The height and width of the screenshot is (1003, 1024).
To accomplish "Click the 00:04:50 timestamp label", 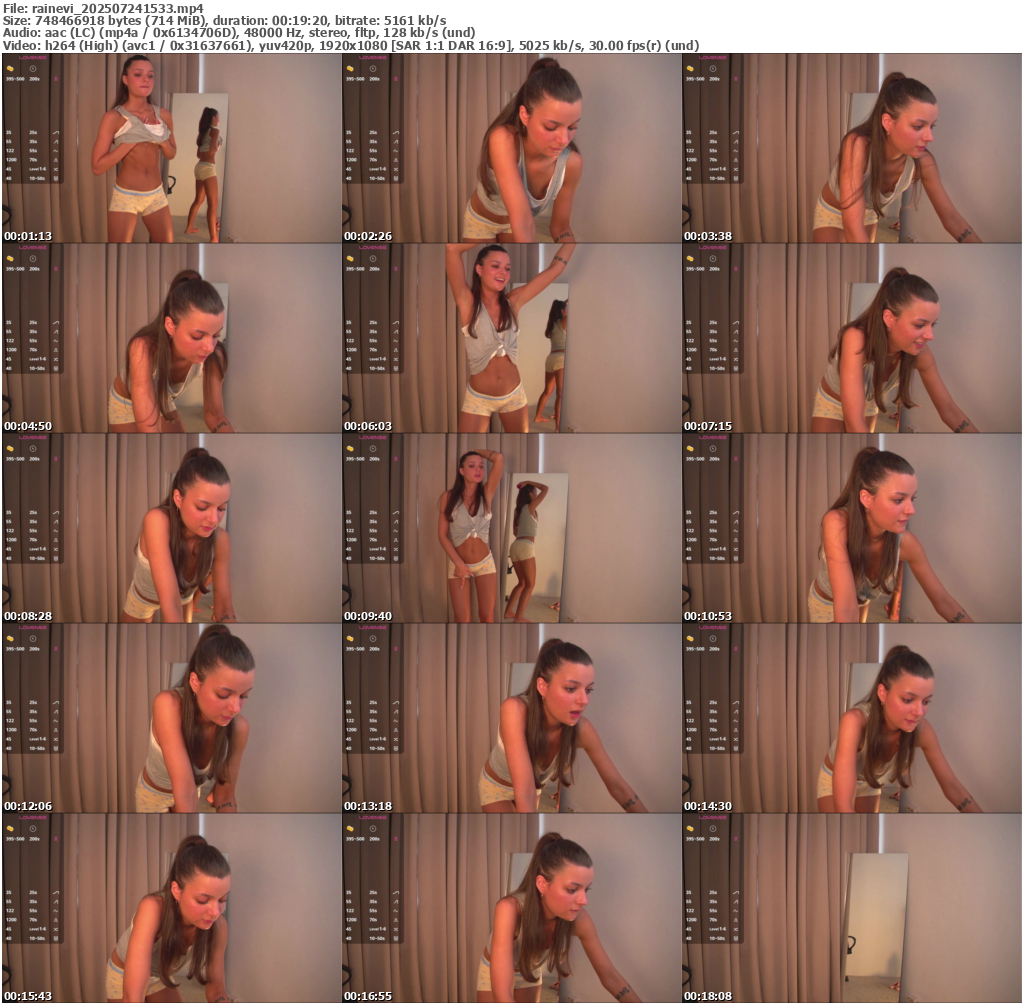I will [x=28, y=426].
